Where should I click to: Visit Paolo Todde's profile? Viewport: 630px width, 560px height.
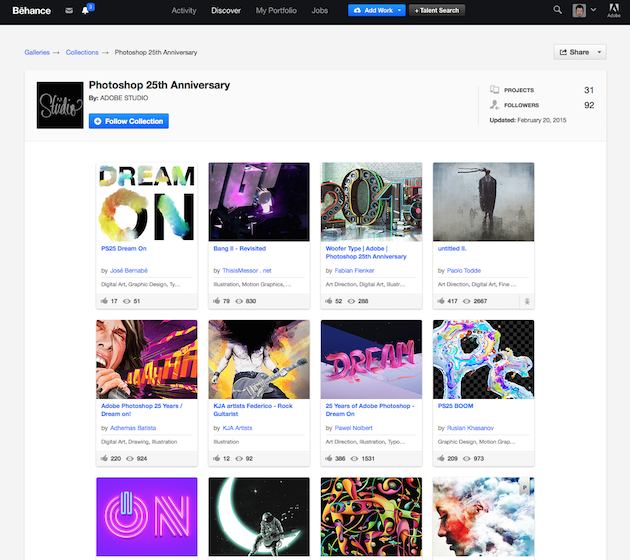(x=464, y=270)
